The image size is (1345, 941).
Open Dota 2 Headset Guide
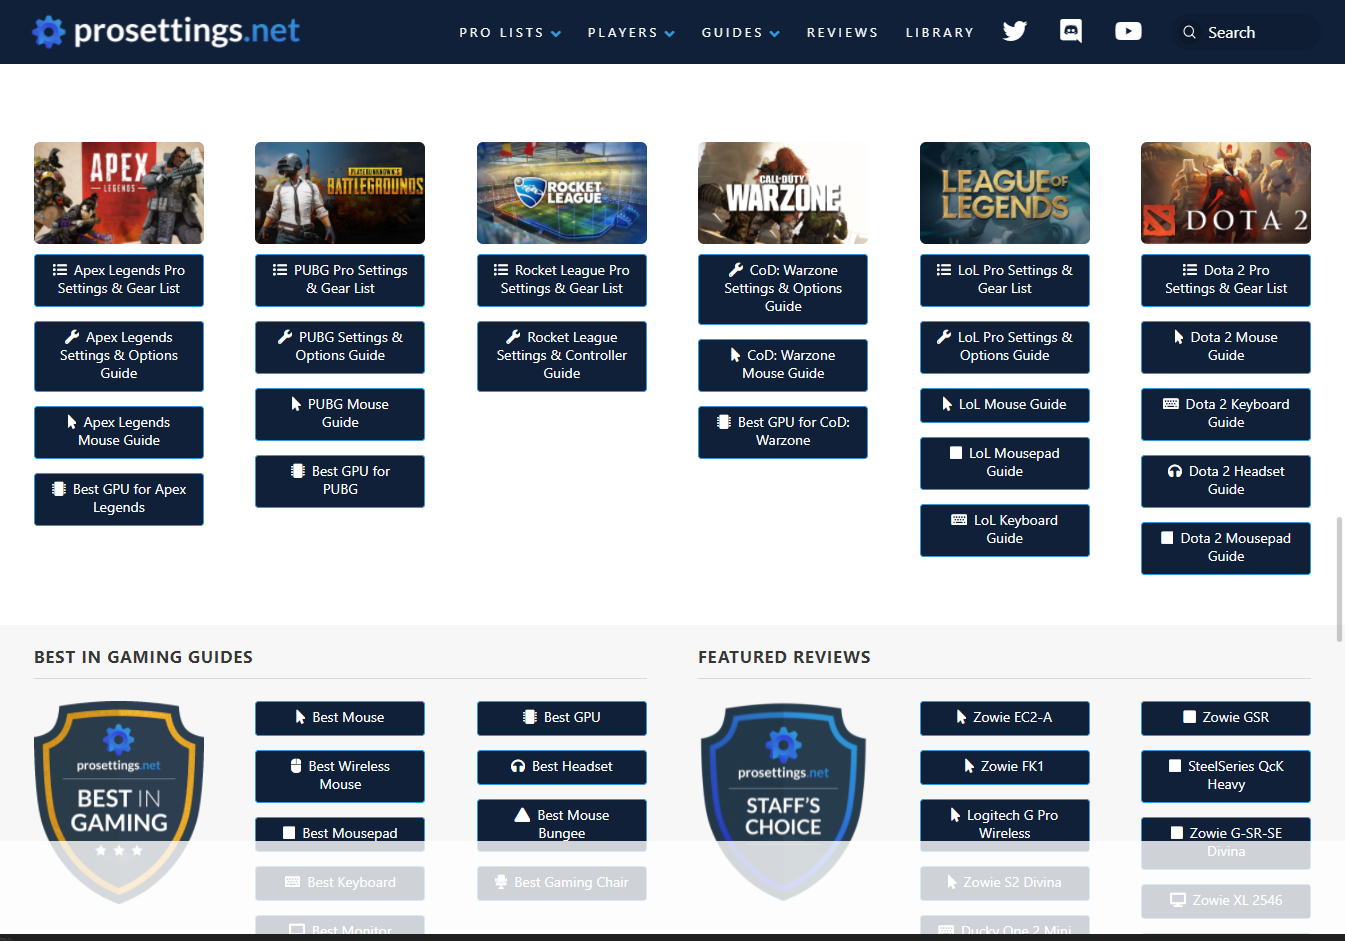point(1226,481)
